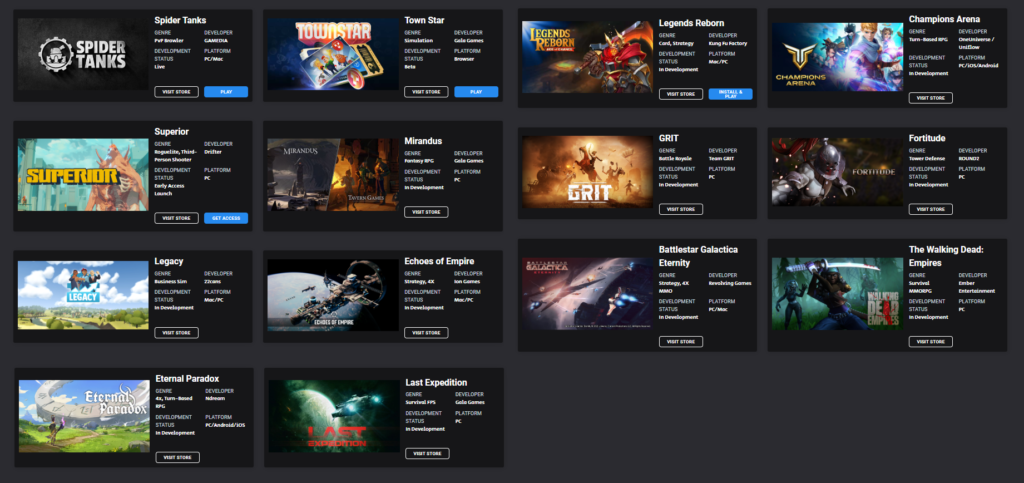Click the Kung Fu Factory developer name

[x=728, y=43]
